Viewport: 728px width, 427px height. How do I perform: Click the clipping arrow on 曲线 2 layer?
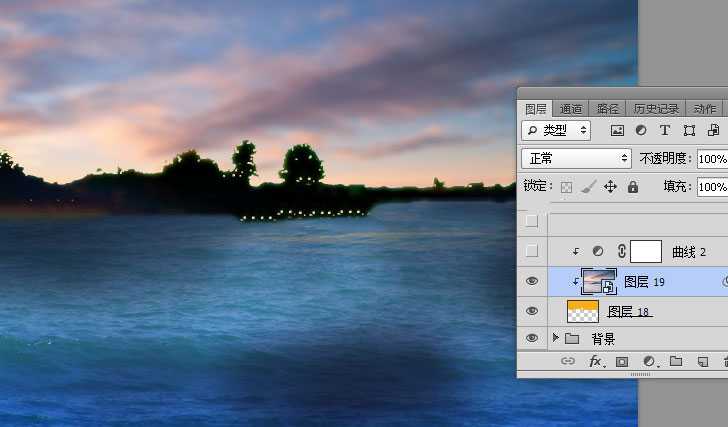coord(576,252)
